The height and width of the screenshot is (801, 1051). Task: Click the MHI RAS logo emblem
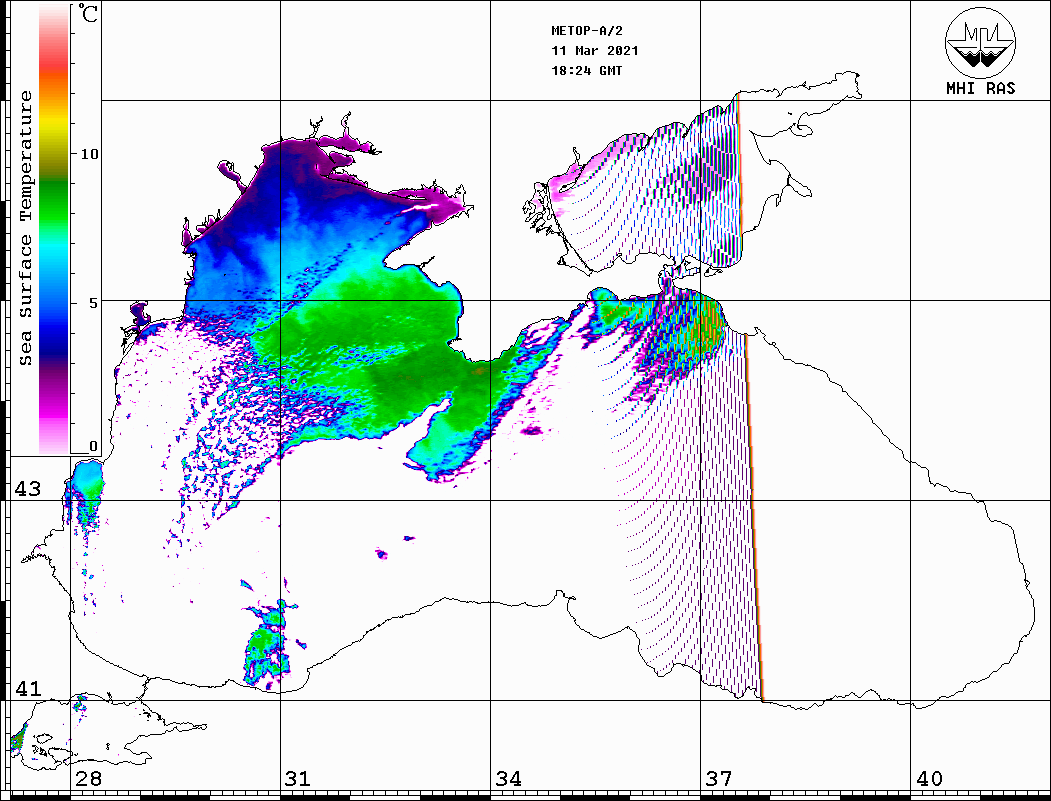[980, 42]
